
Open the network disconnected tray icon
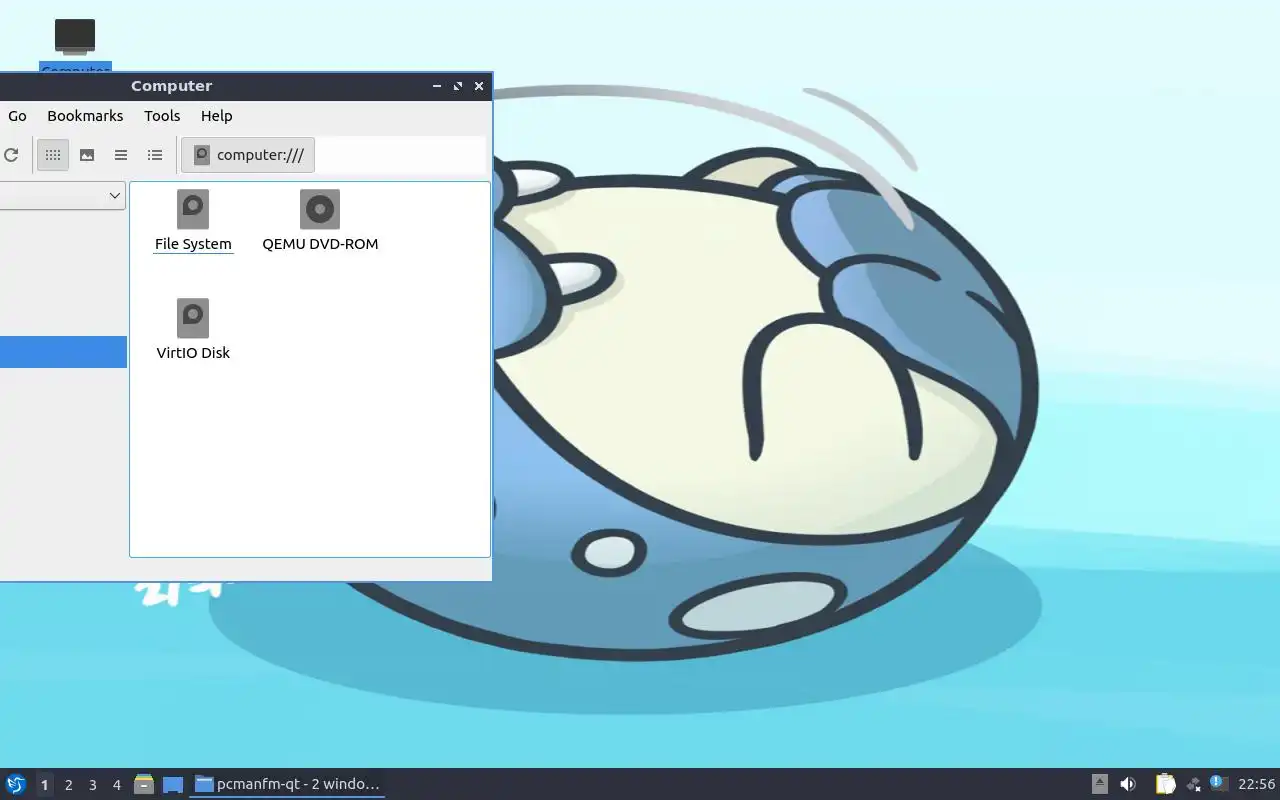tap(1193, 784)
